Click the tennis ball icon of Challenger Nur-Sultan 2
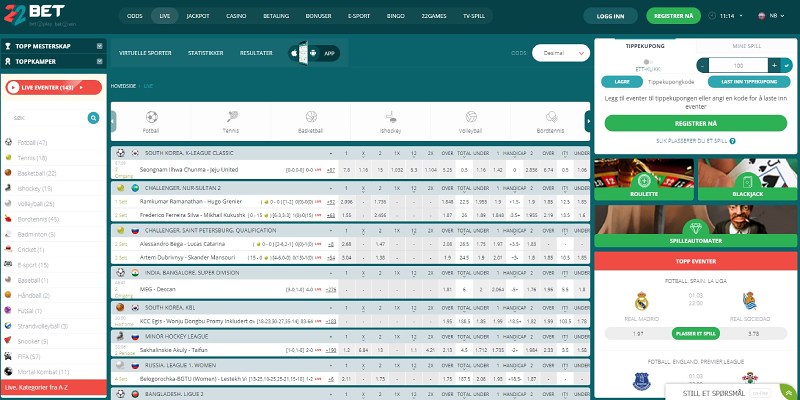 point(120,188)
